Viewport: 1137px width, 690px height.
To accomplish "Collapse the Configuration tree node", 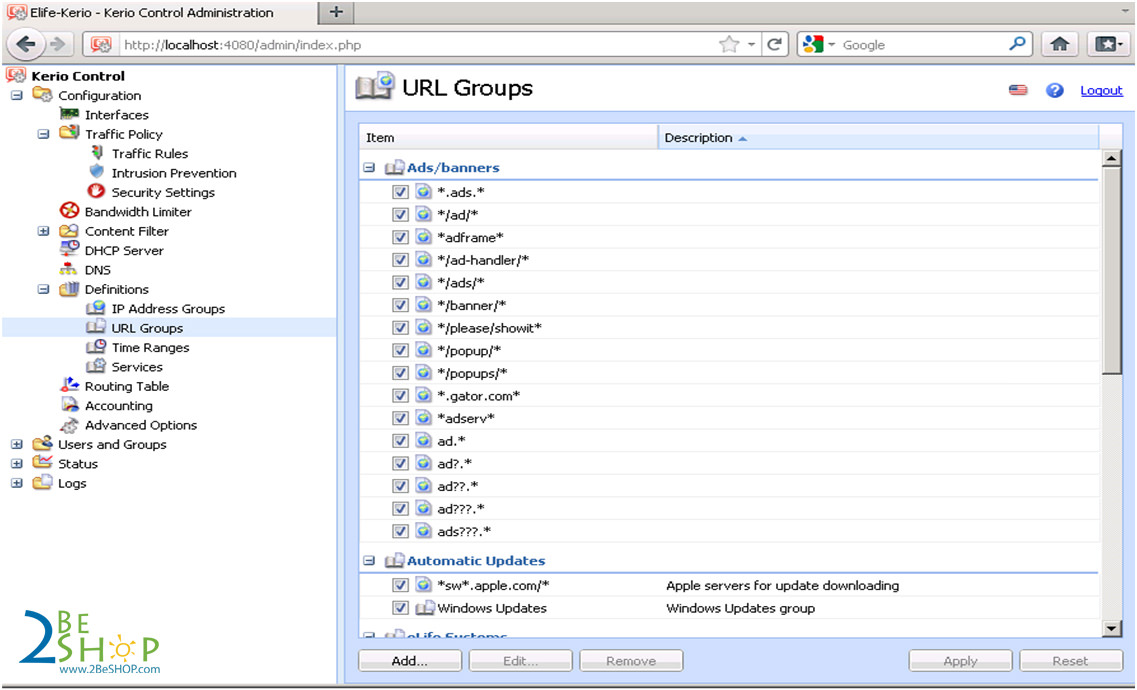I will 17,95.
